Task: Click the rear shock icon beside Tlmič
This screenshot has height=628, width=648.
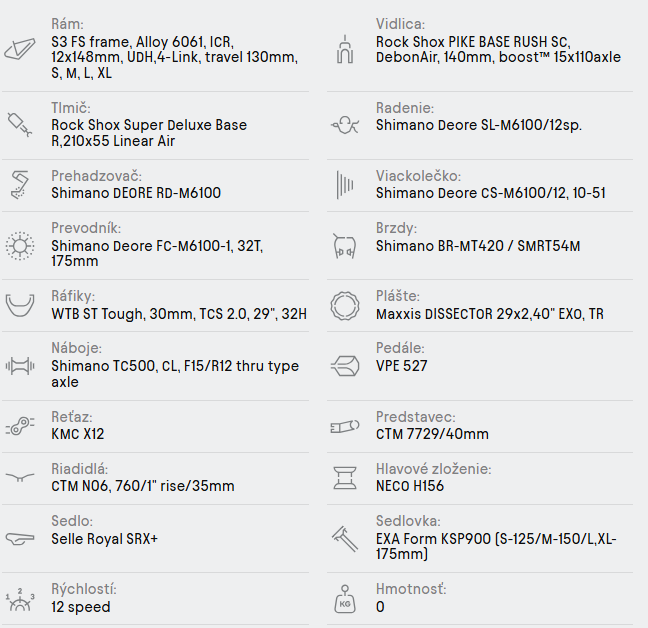Action: click(x=20, y=124)
